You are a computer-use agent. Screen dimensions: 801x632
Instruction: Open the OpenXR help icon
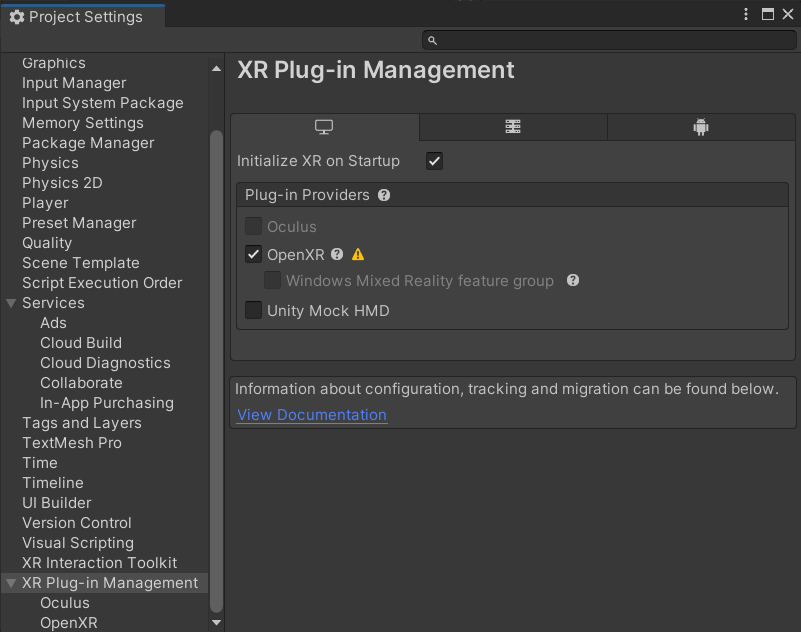click(337, 254)
